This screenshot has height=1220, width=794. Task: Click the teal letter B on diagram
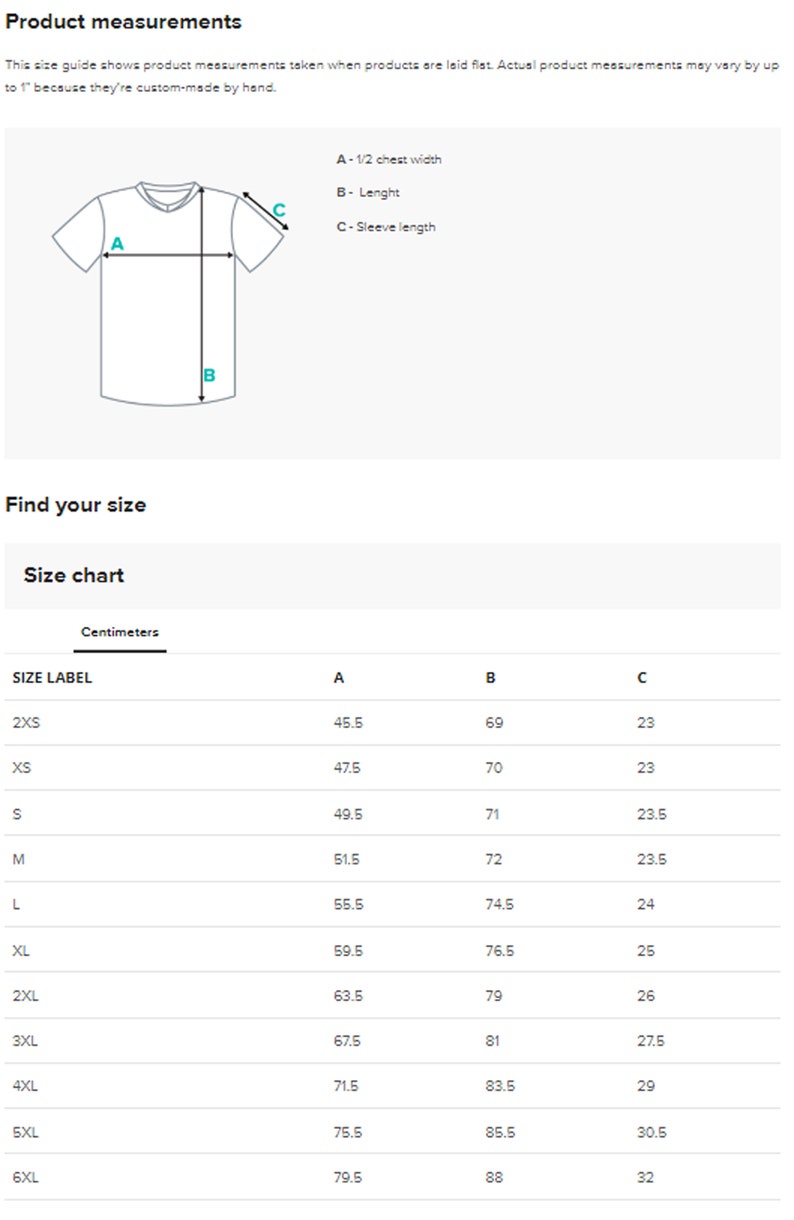click(x=209, y=376)
